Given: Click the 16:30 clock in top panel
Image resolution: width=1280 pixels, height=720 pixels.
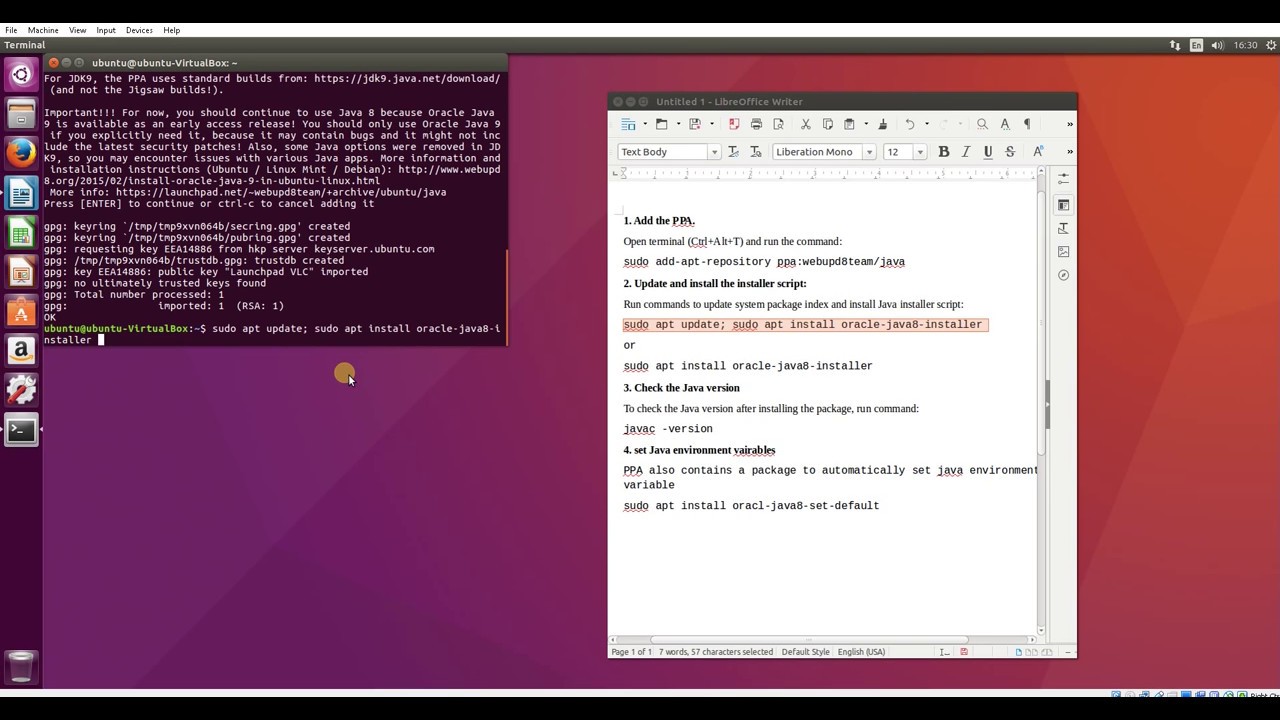Looking at the screenshot, I should (x=1245, y=45).
